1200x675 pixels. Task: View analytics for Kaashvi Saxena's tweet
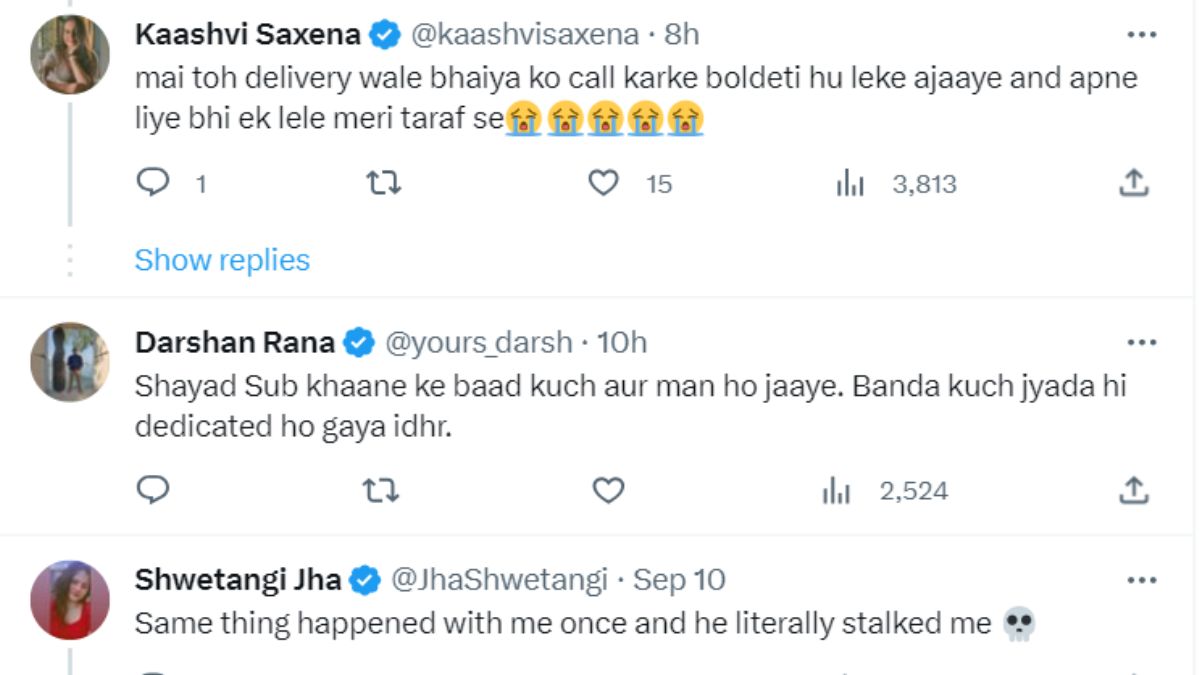tap(850, 184)
